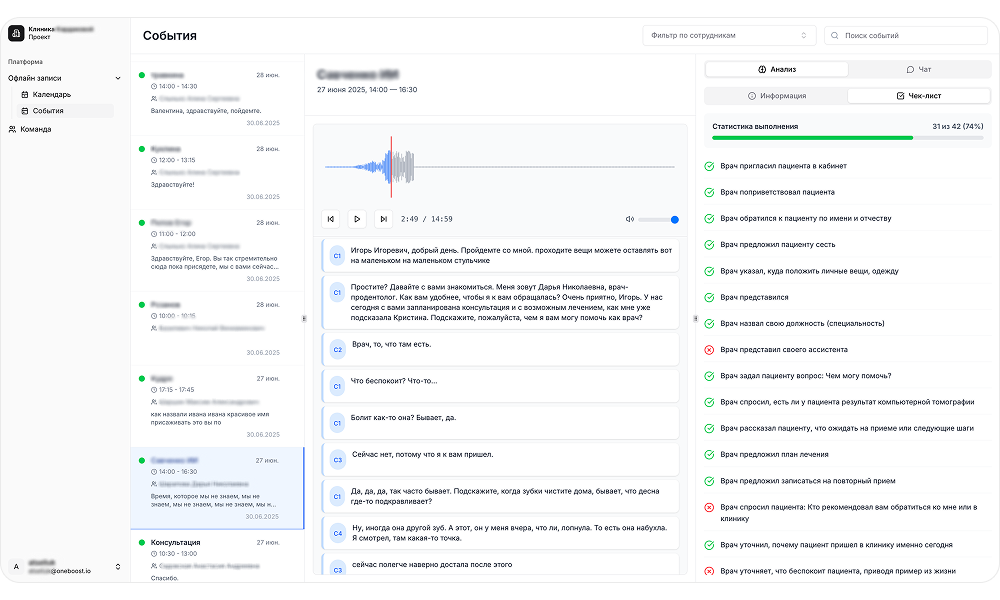Toggle check for 'Врач предложил план лечения'
The image size is (1000, 600).
[709, 455]
